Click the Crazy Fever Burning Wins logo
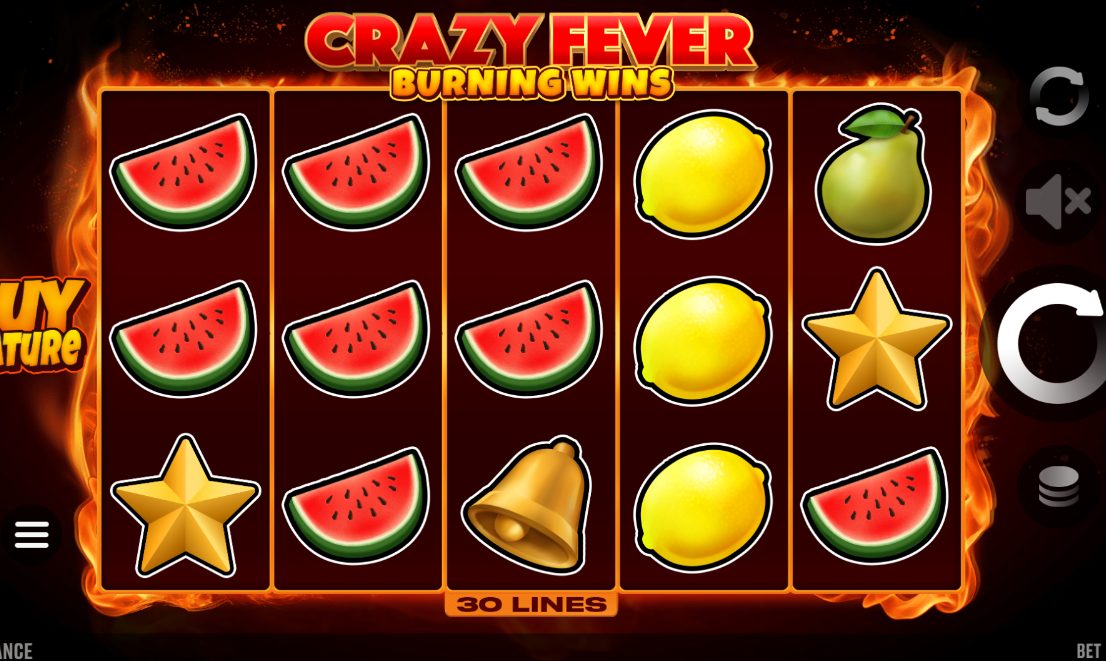Viewport: 1106px width, 661px height. (530, 55)
